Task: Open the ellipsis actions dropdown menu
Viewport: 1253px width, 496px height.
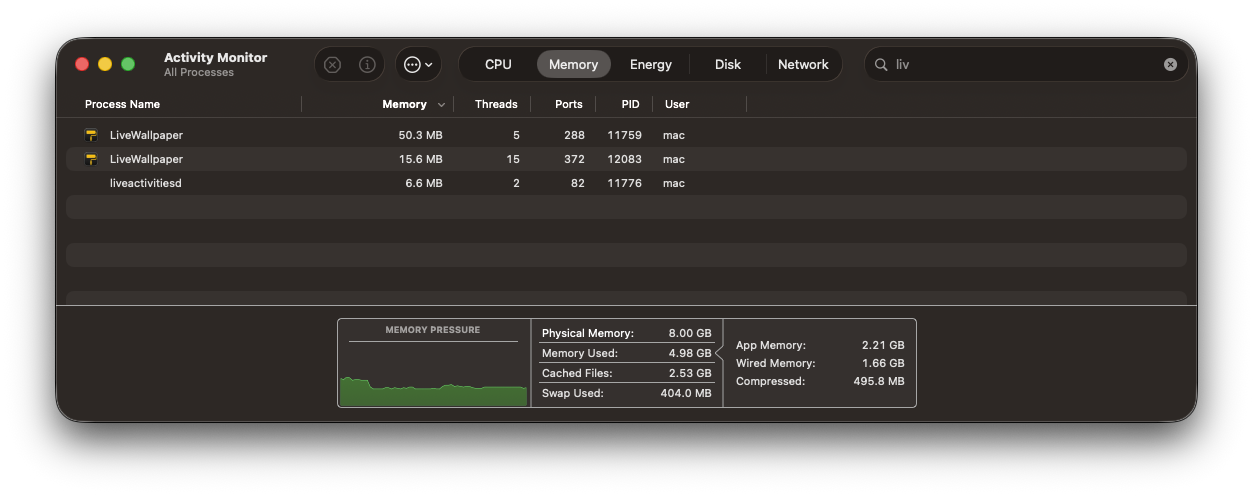Action: 418,64
